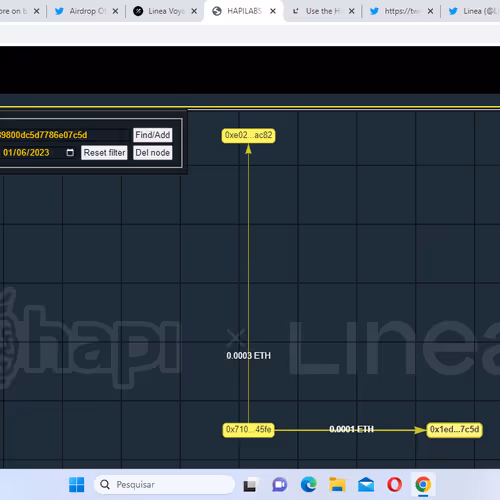Image resolution: width=500 pixels, height=500 pixels.
Task: Close the Linea Voyage tab
Action: [x=194, y=11]
